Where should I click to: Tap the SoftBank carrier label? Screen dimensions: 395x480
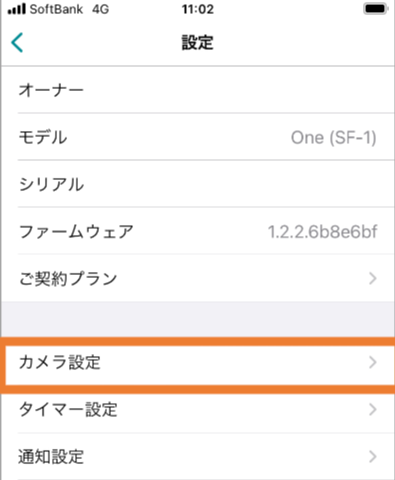pyautogui.click(x=56, y=9)
